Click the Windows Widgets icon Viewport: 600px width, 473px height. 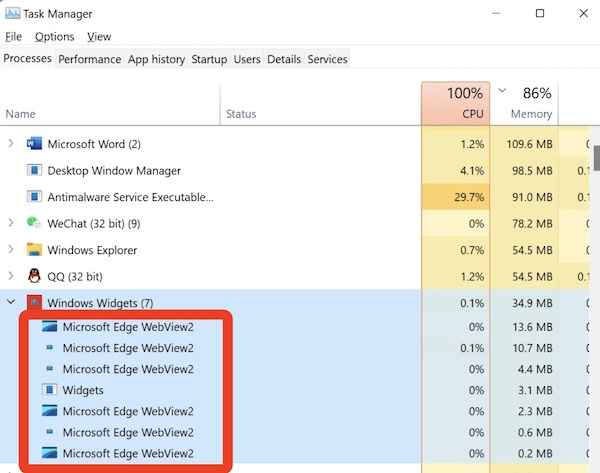tap(35, 302)
